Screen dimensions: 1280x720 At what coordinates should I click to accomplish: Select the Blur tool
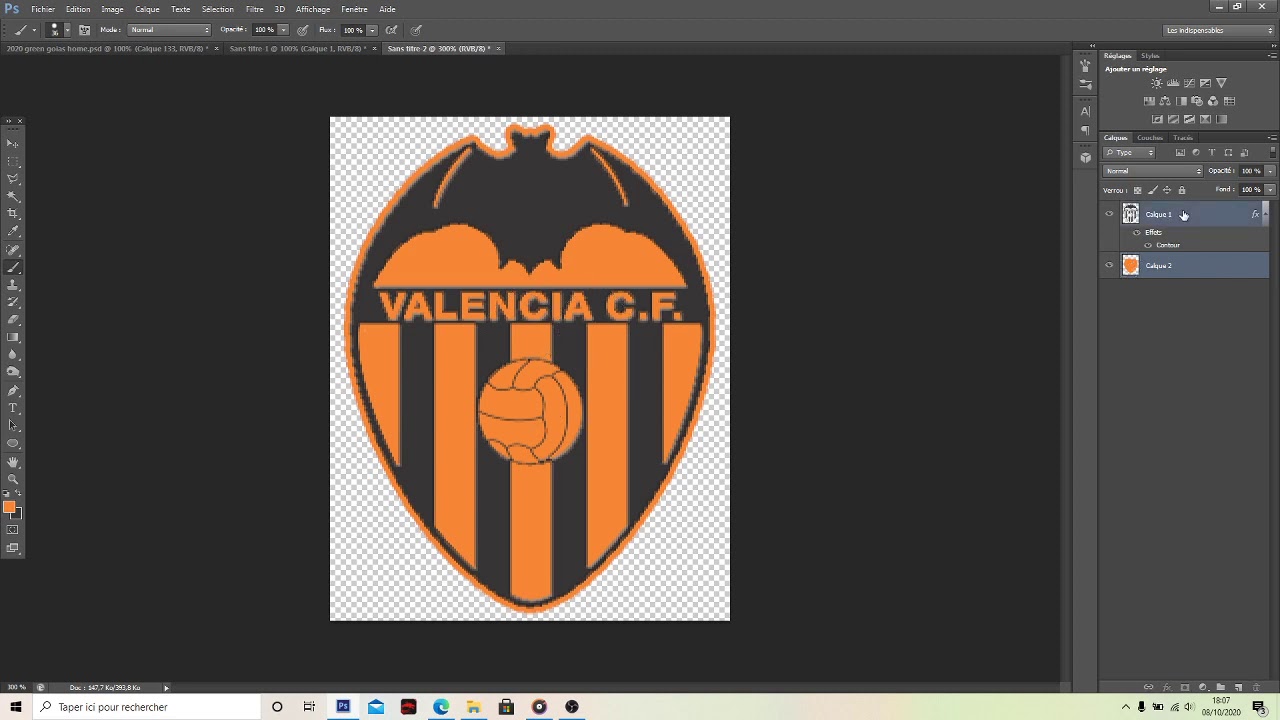[13, 355]
